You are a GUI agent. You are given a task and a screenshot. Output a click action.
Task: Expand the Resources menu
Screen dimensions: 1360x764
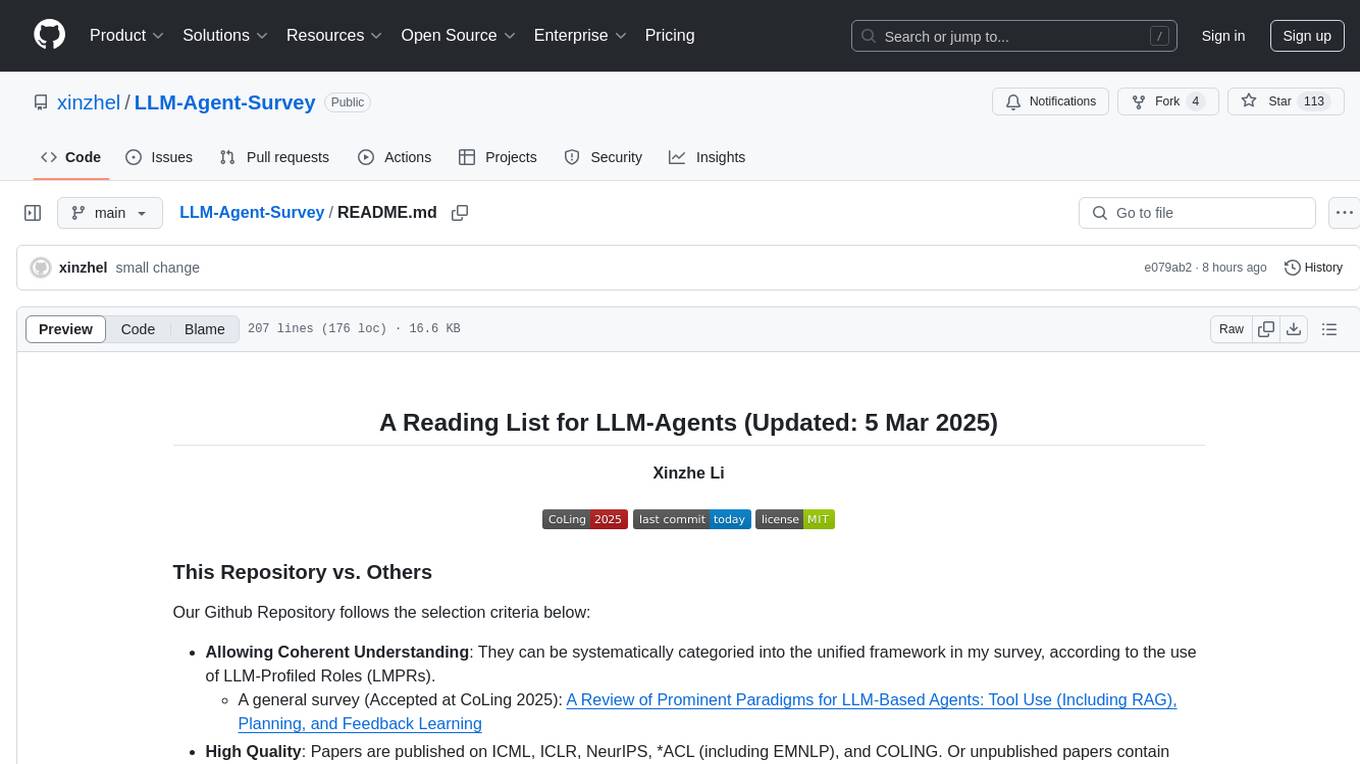tap(334, 35)
